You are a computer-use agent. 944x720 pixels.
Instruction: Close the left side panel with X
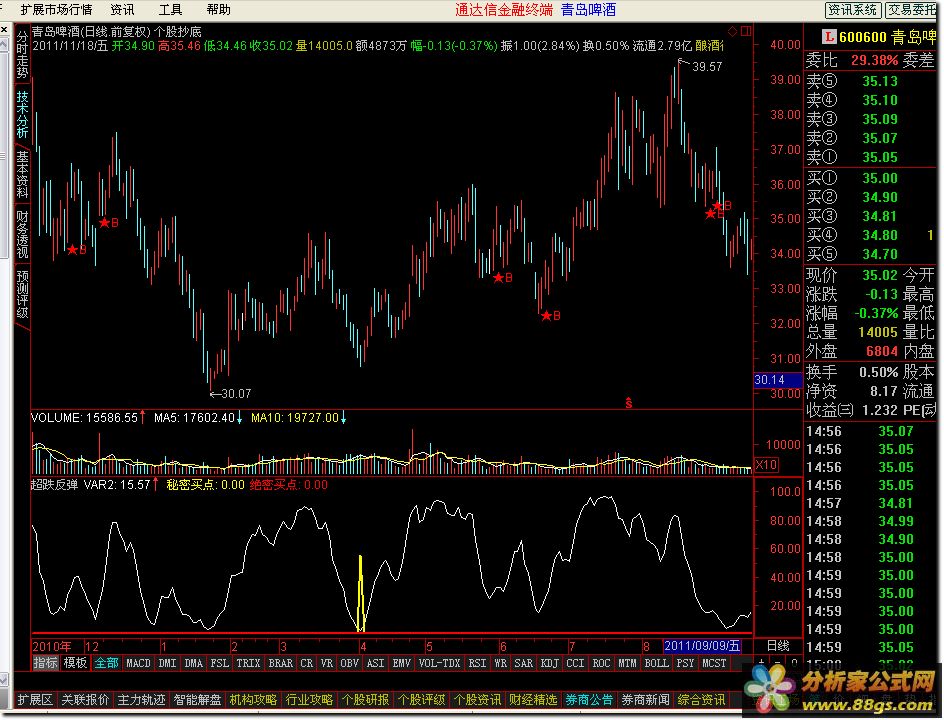coord(4,29)
